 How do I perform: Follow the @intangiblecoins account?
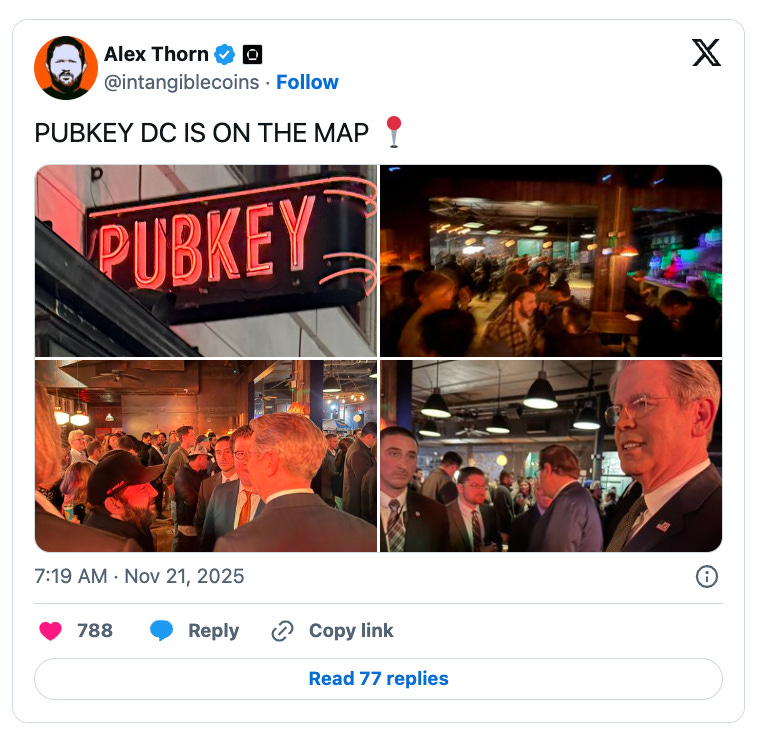point(307,82)
